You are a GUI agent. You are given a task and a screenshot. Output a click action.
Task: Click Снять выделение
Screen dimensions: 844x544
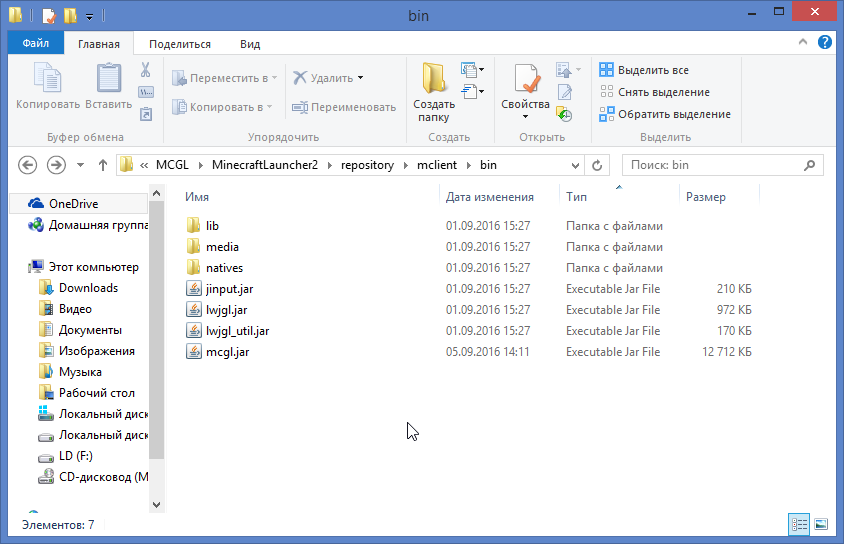click(x=655, y=92)
